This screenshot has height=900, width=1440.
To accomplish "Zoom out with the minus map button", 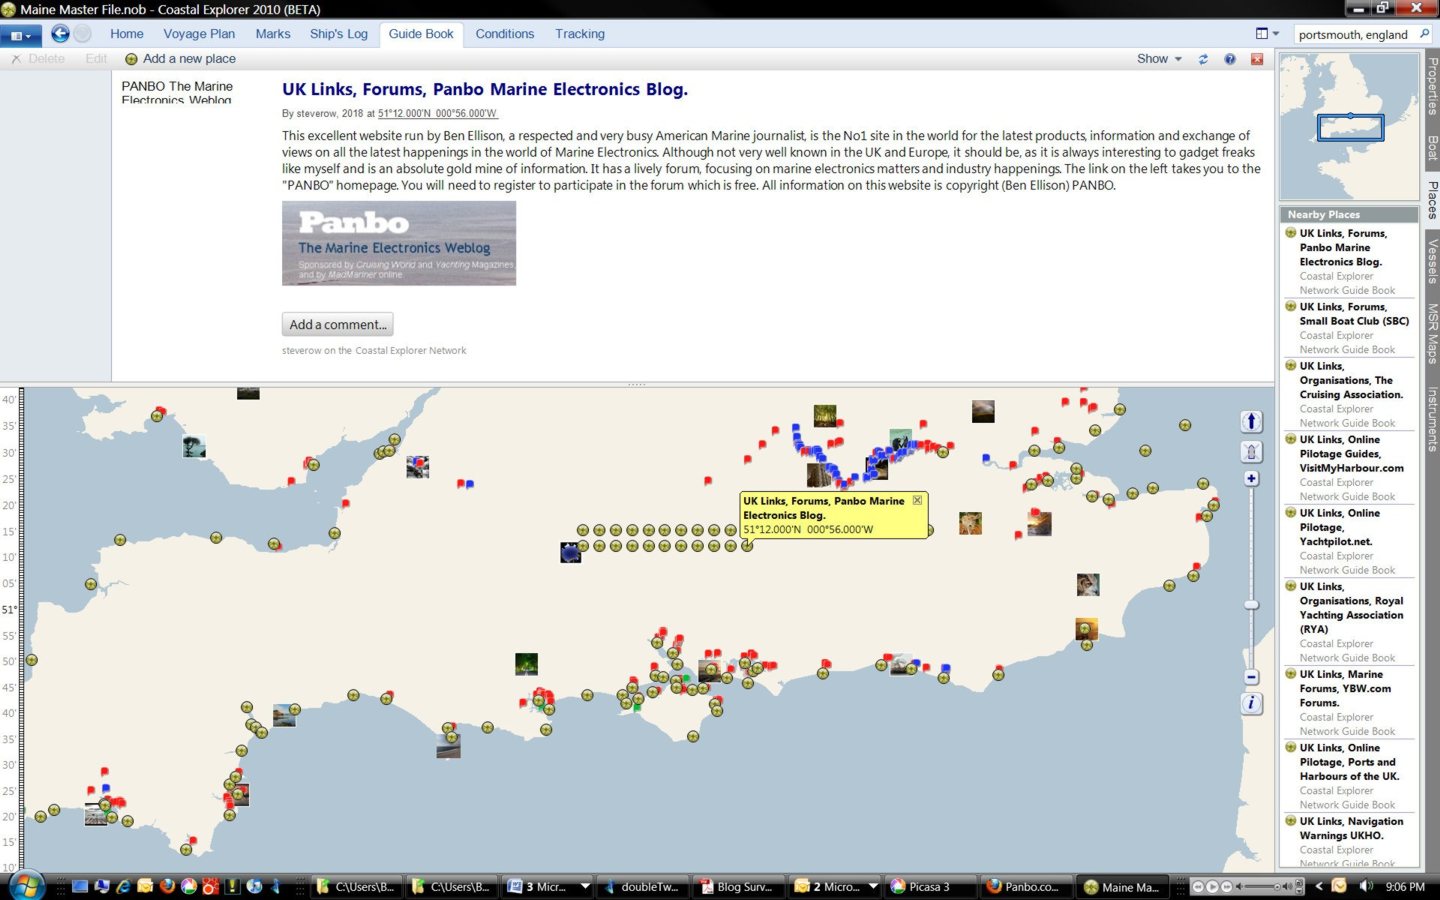I will click(1251, 677).
